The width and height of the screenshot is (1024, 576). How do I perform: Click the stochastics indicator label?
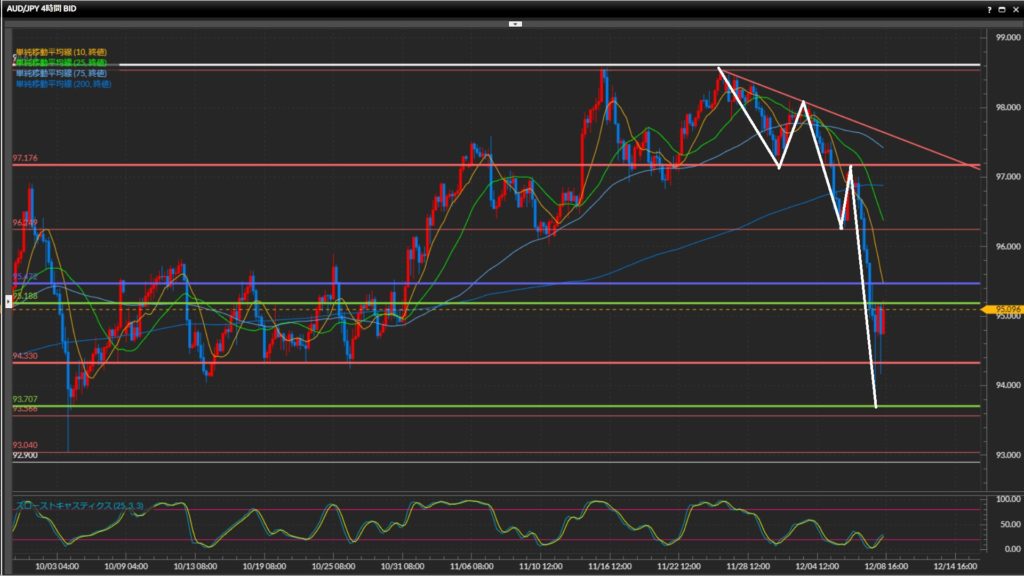click(x=80, y=507)
